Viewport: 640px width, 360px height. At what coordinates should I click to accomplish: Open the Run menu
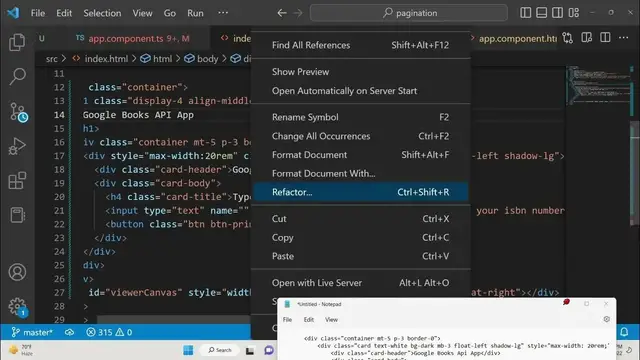tap(196, 13)
